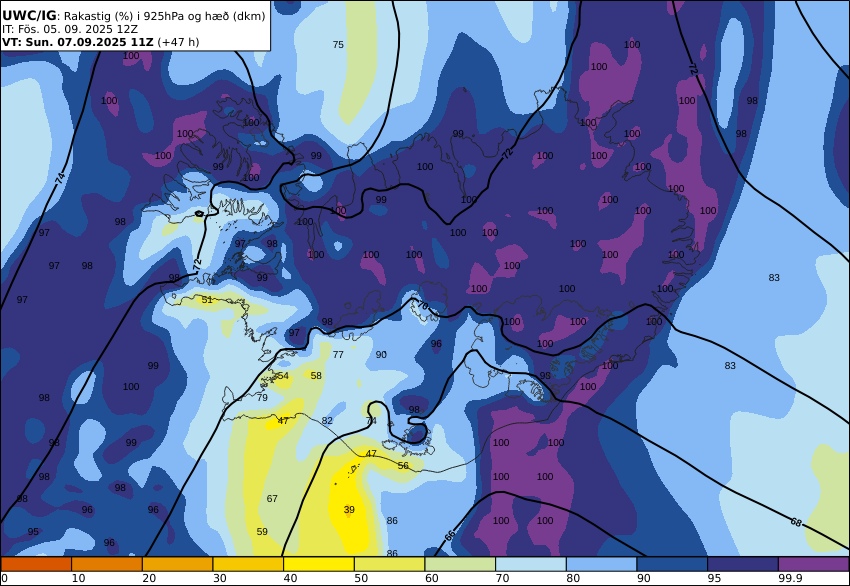850x586 pixels.
Task: Click the 66 height contour label
Action: [450, 536]
